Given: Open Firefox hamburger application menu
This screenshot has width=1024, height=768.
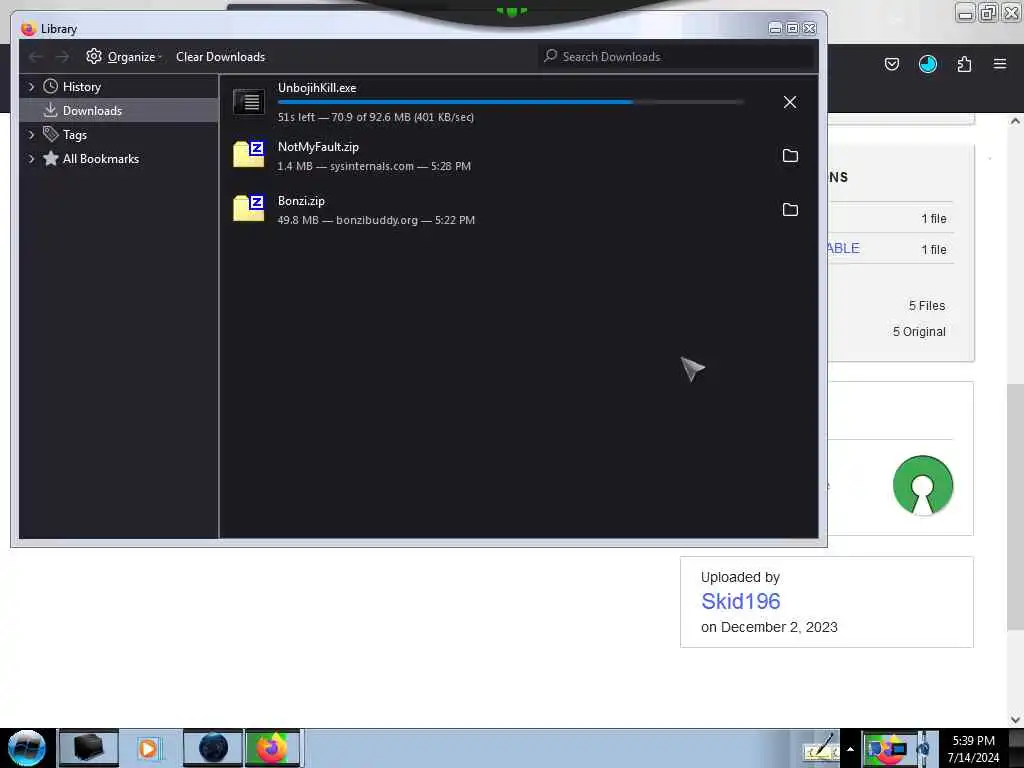Looking at the screenshot, I should tap(1000, 64).
